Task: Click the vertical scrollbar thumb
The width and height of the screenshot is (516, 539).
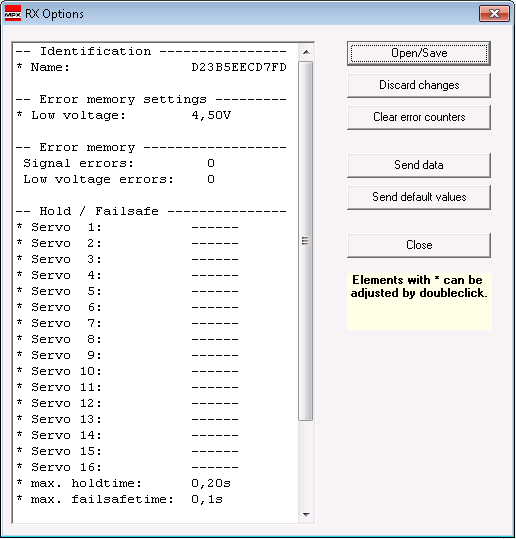Action: [x=306, y=241]
